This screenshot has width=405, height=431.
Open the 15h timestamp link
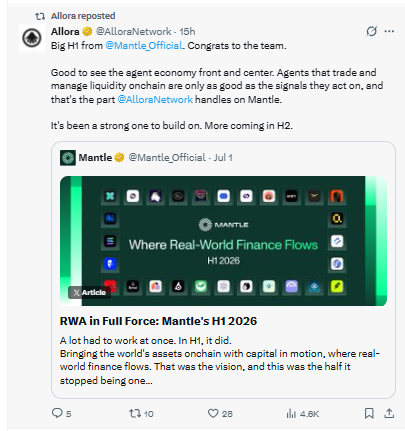187,32
